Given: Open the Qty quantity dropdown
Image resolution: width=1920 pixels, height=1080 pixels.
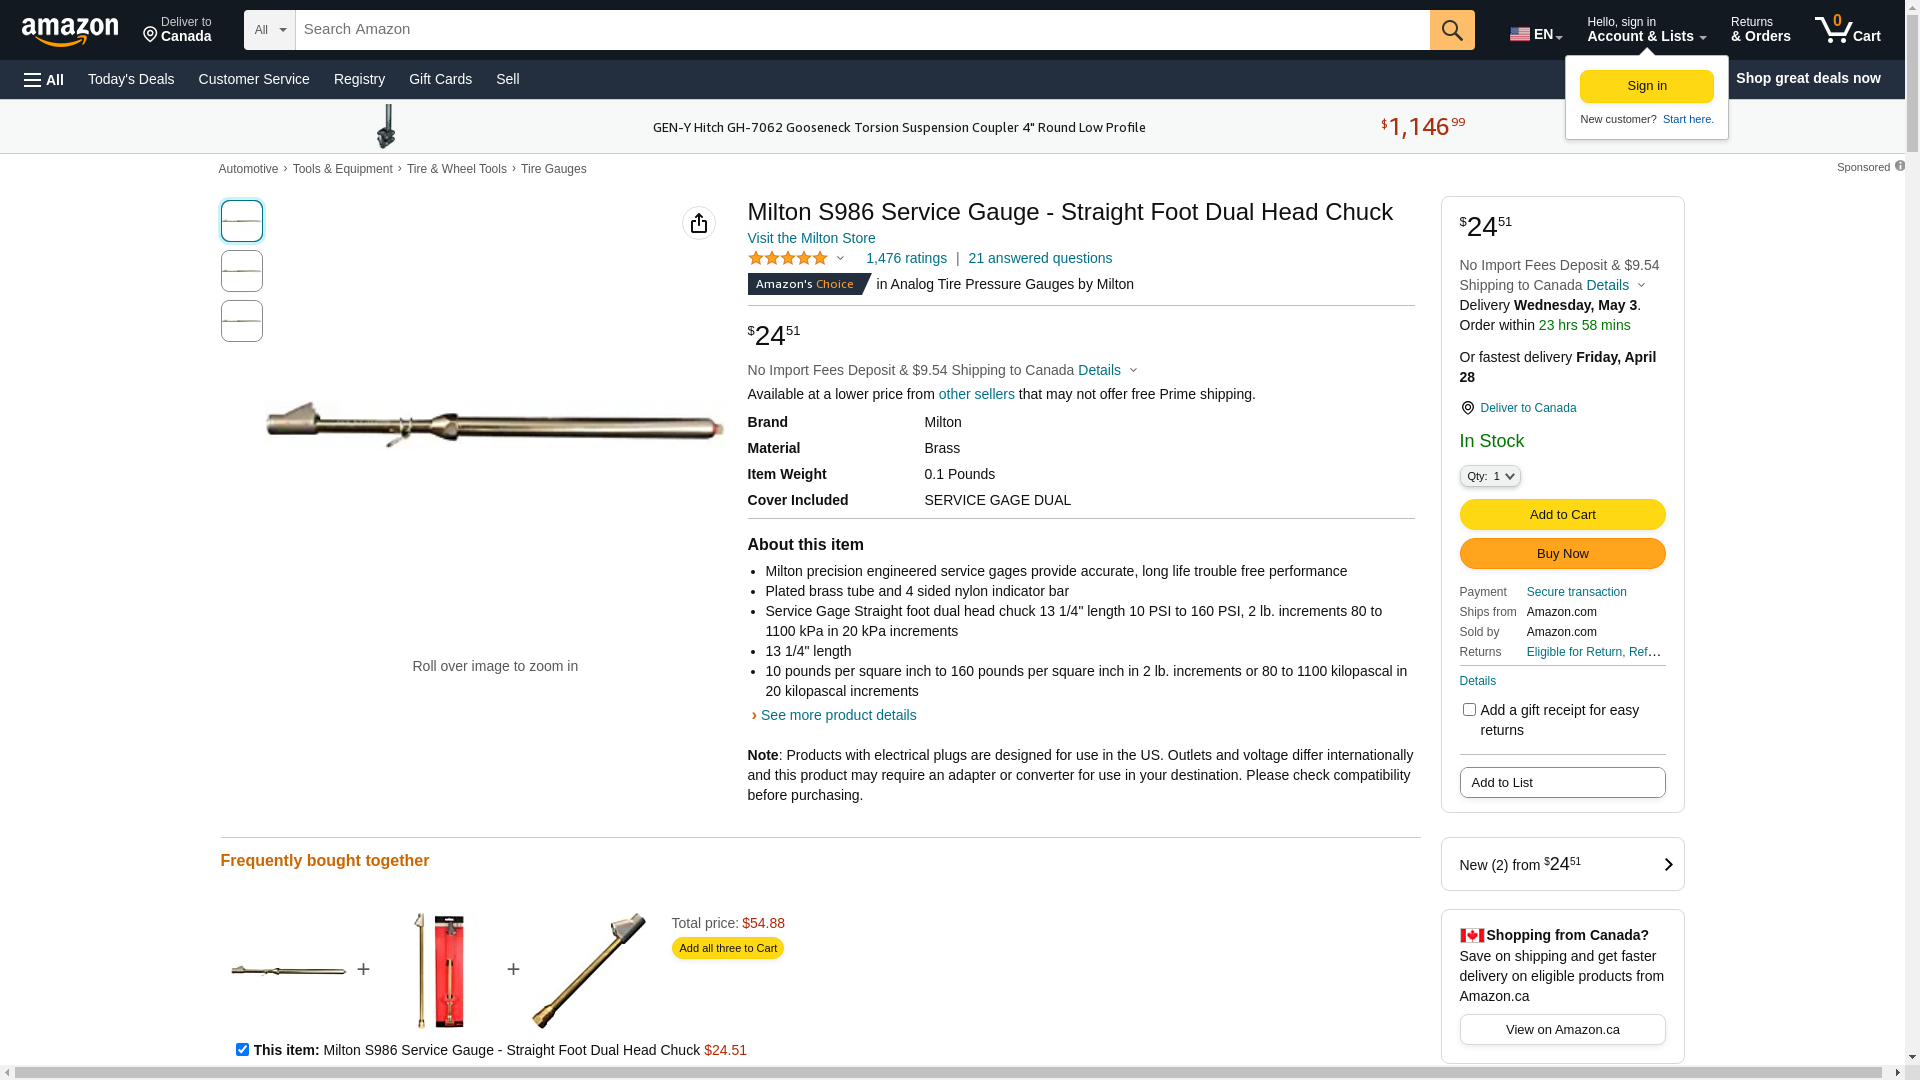Looking at the screenshot, I should [1489, 476].
